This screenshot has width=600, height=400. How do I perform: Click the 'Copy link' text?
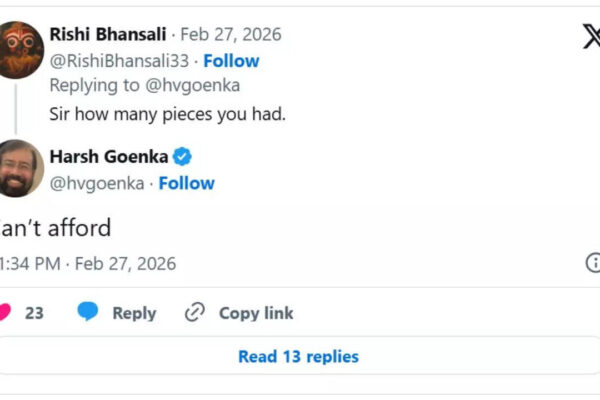pyautogui.click(x=256, y=313)
